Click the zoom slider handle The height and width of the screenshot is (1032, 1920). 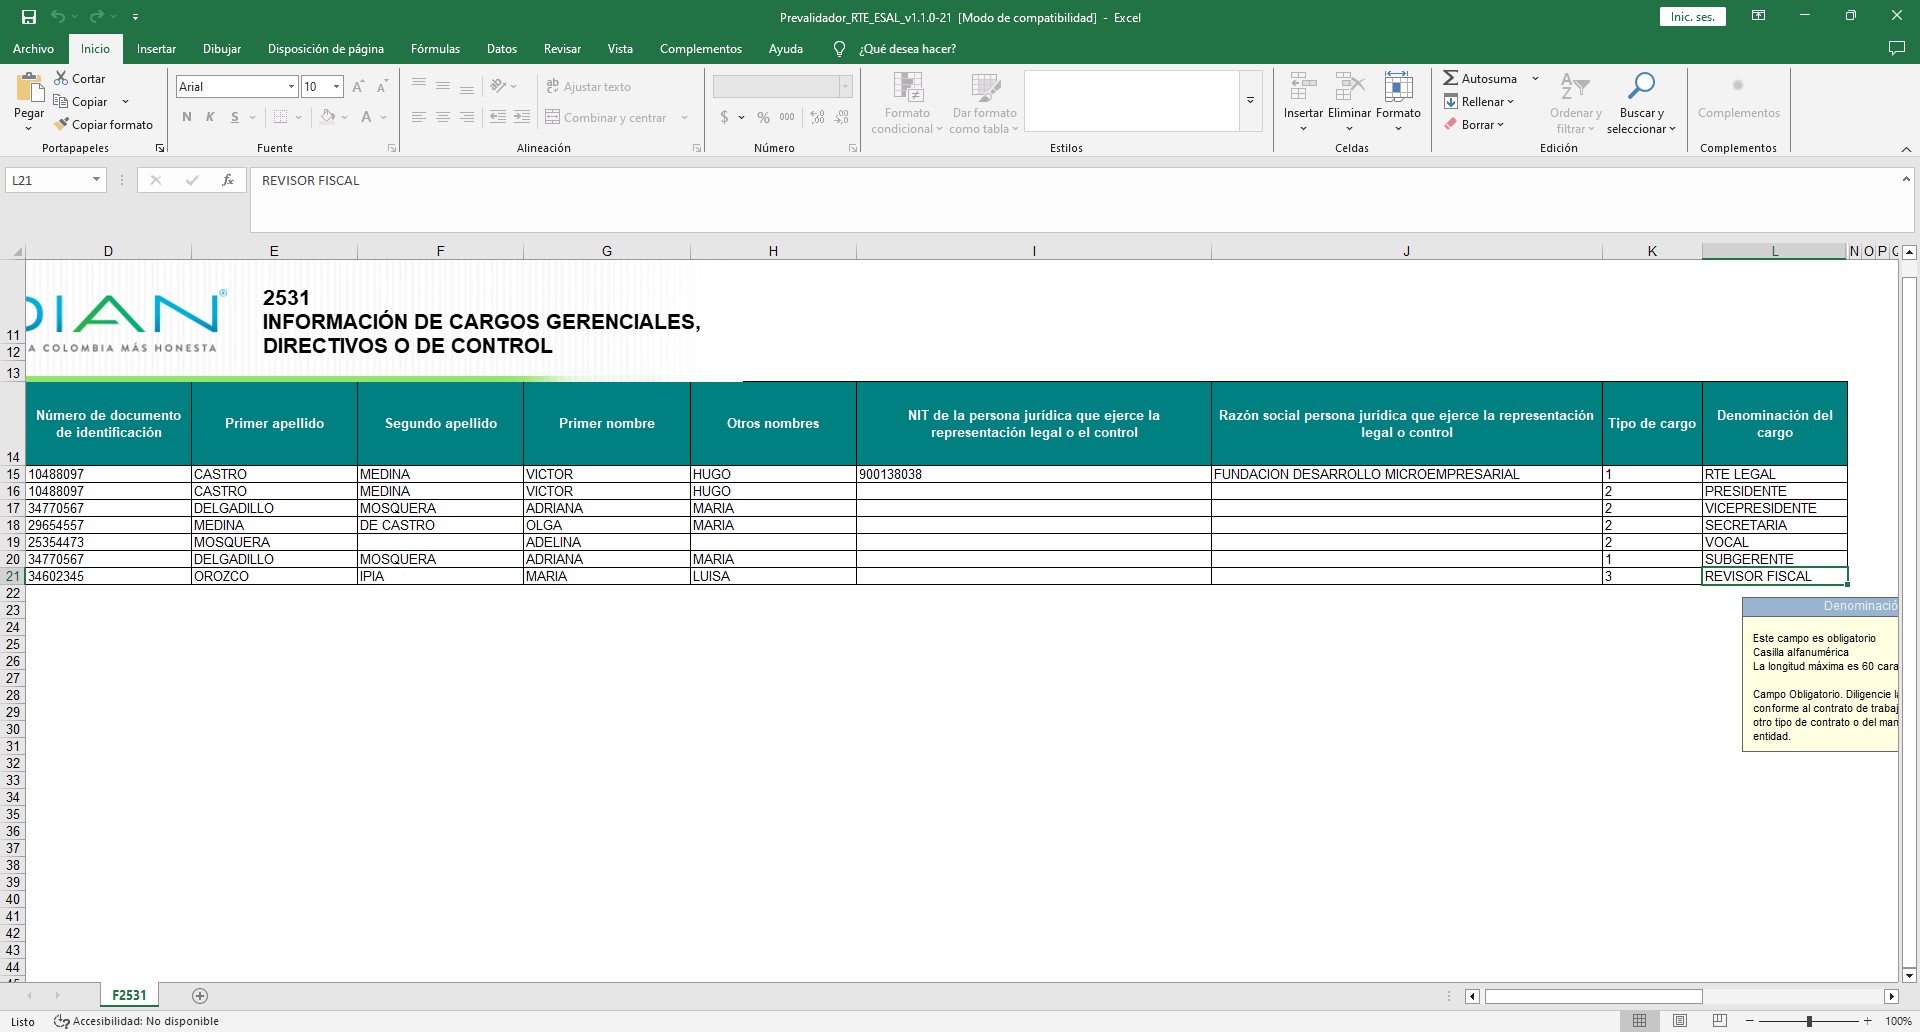(1809, 1021)
